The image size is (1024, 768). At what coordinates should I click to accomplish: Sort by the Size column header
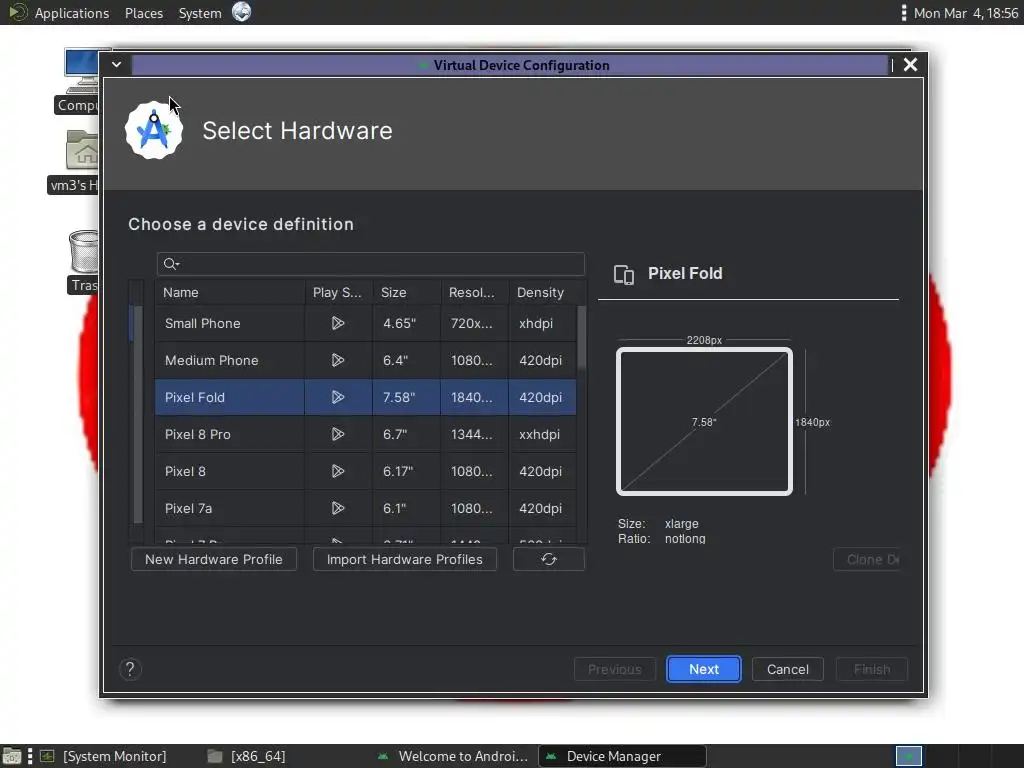tap(406, 293)
